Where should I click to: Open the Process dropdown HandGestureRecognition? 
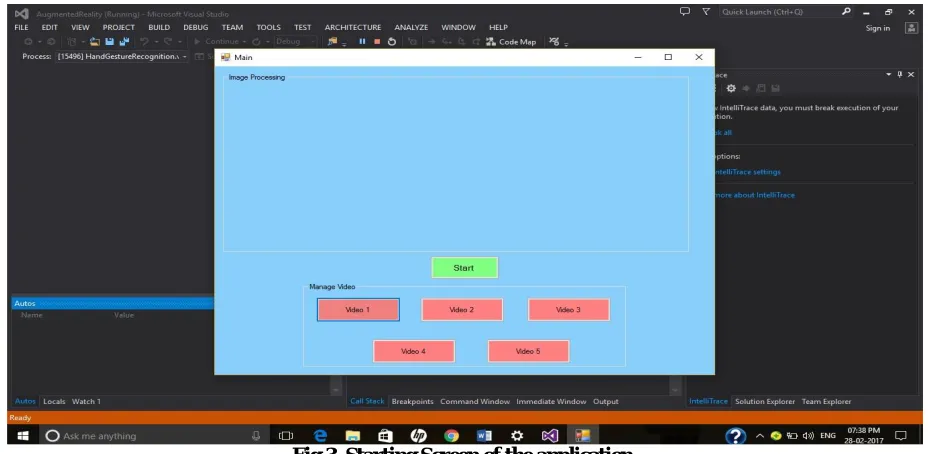[x=122, y=56]
